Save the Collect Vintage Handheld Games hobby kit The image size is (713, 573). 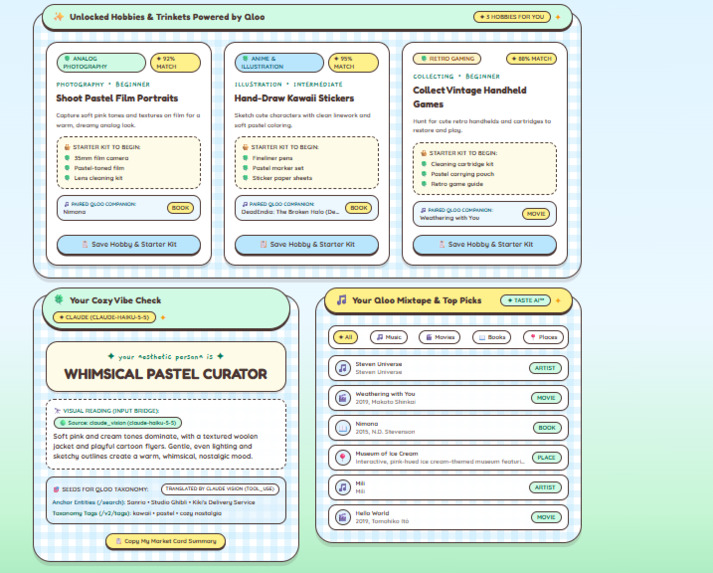click(x=485, y=245)
